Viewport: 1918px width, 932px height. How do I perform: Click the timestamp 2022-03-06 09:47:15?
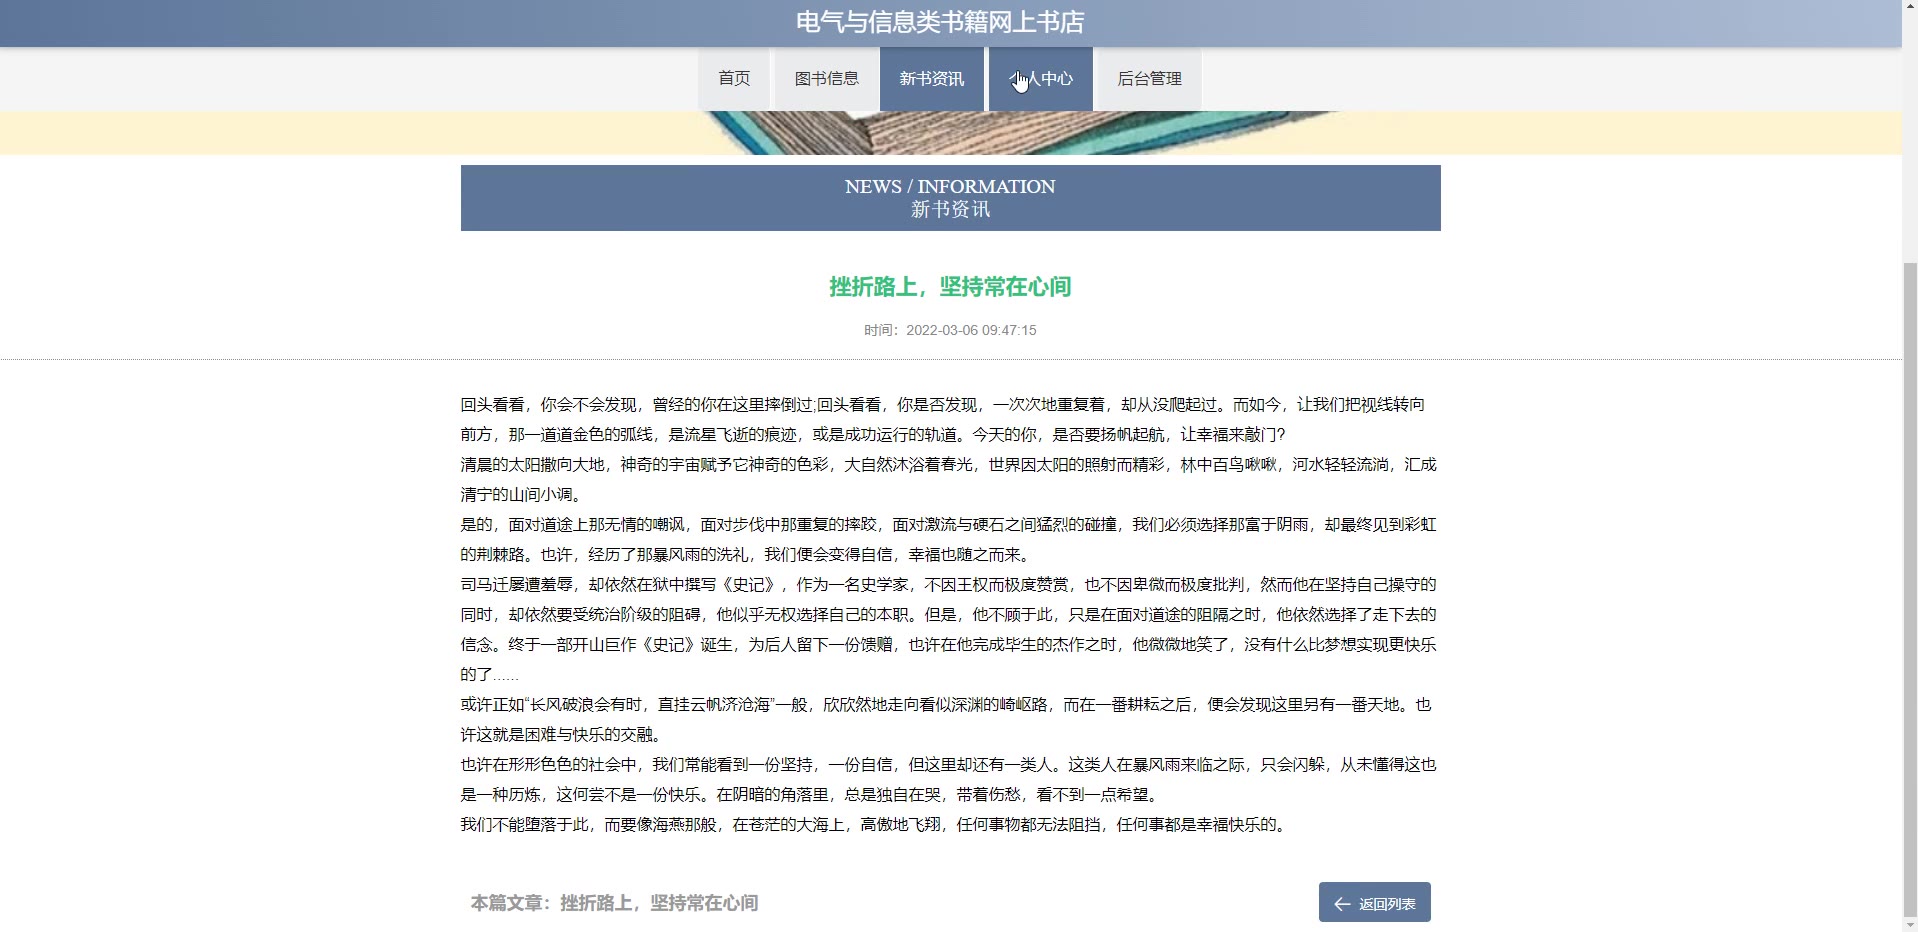click(971, 330)
